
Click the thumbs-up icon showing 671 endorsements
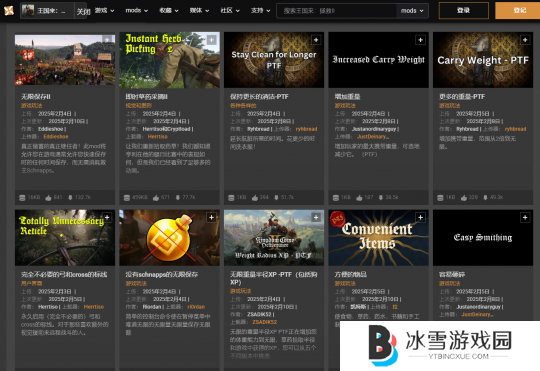tap(156, 198)
